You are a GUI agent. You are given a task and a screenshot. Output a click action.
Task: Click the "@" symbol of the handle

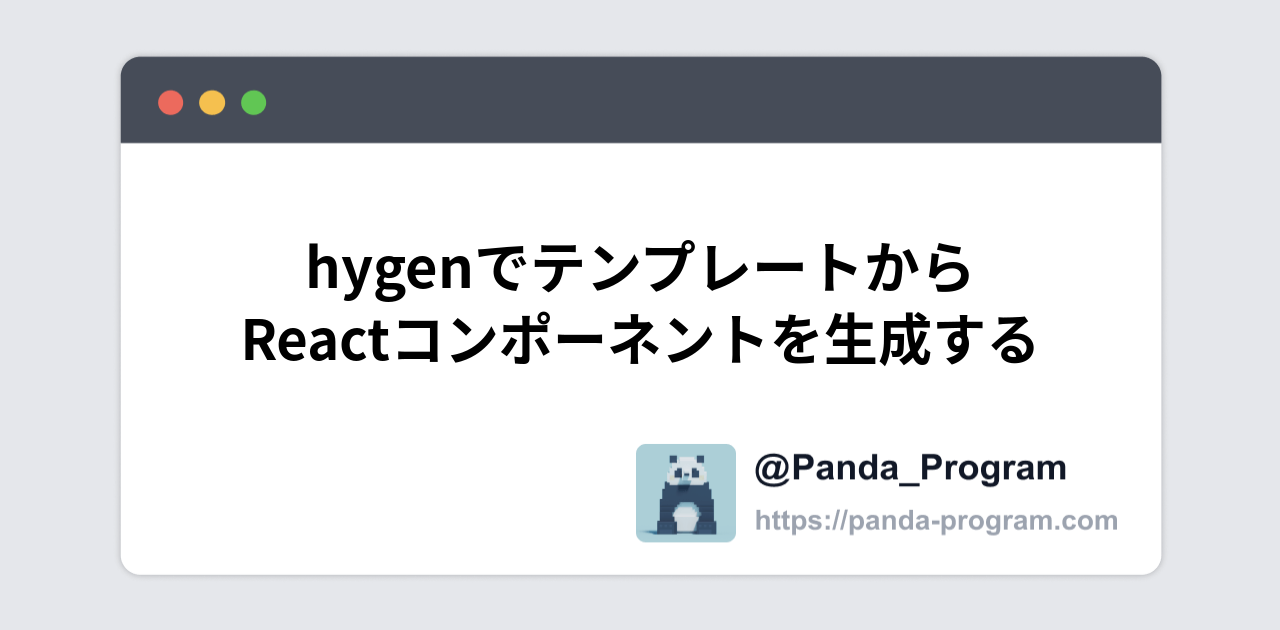point(771,468)
